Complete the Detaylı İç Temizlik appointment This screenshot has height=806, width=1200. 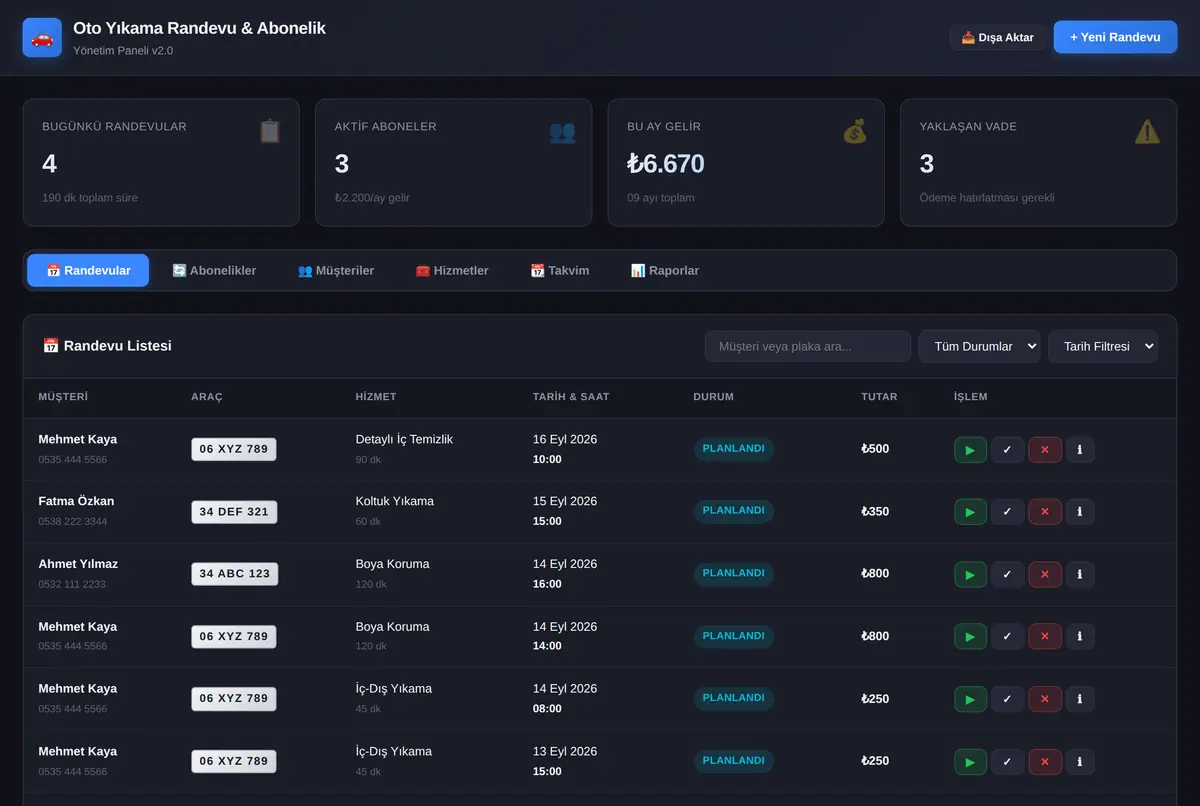pos(1007,449)
